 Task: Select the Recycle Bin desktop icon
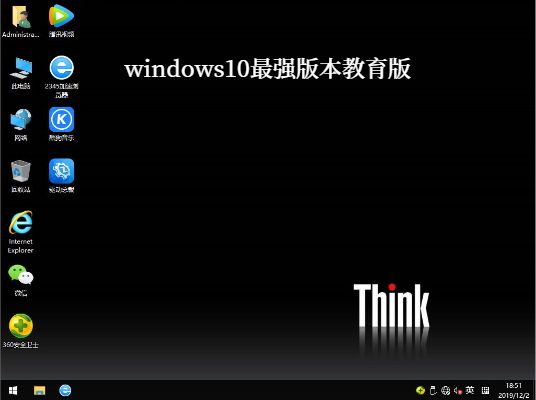click(21, 176)
